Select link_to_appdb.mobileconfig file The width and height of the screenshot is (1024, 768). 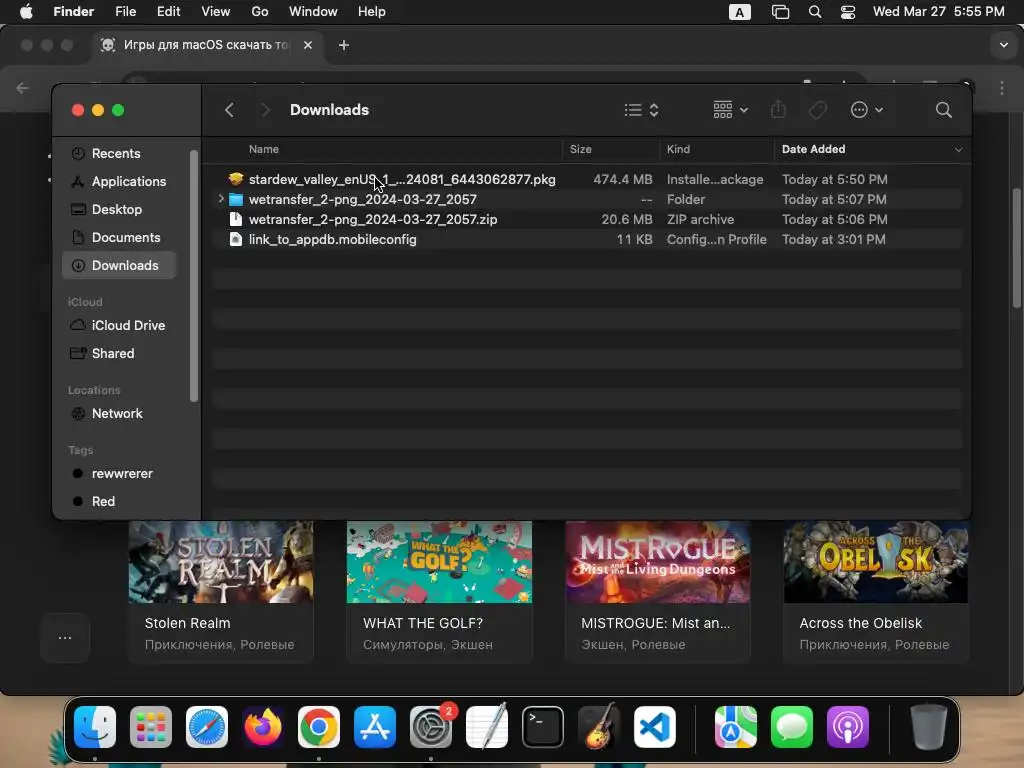(x=332, y=240)
